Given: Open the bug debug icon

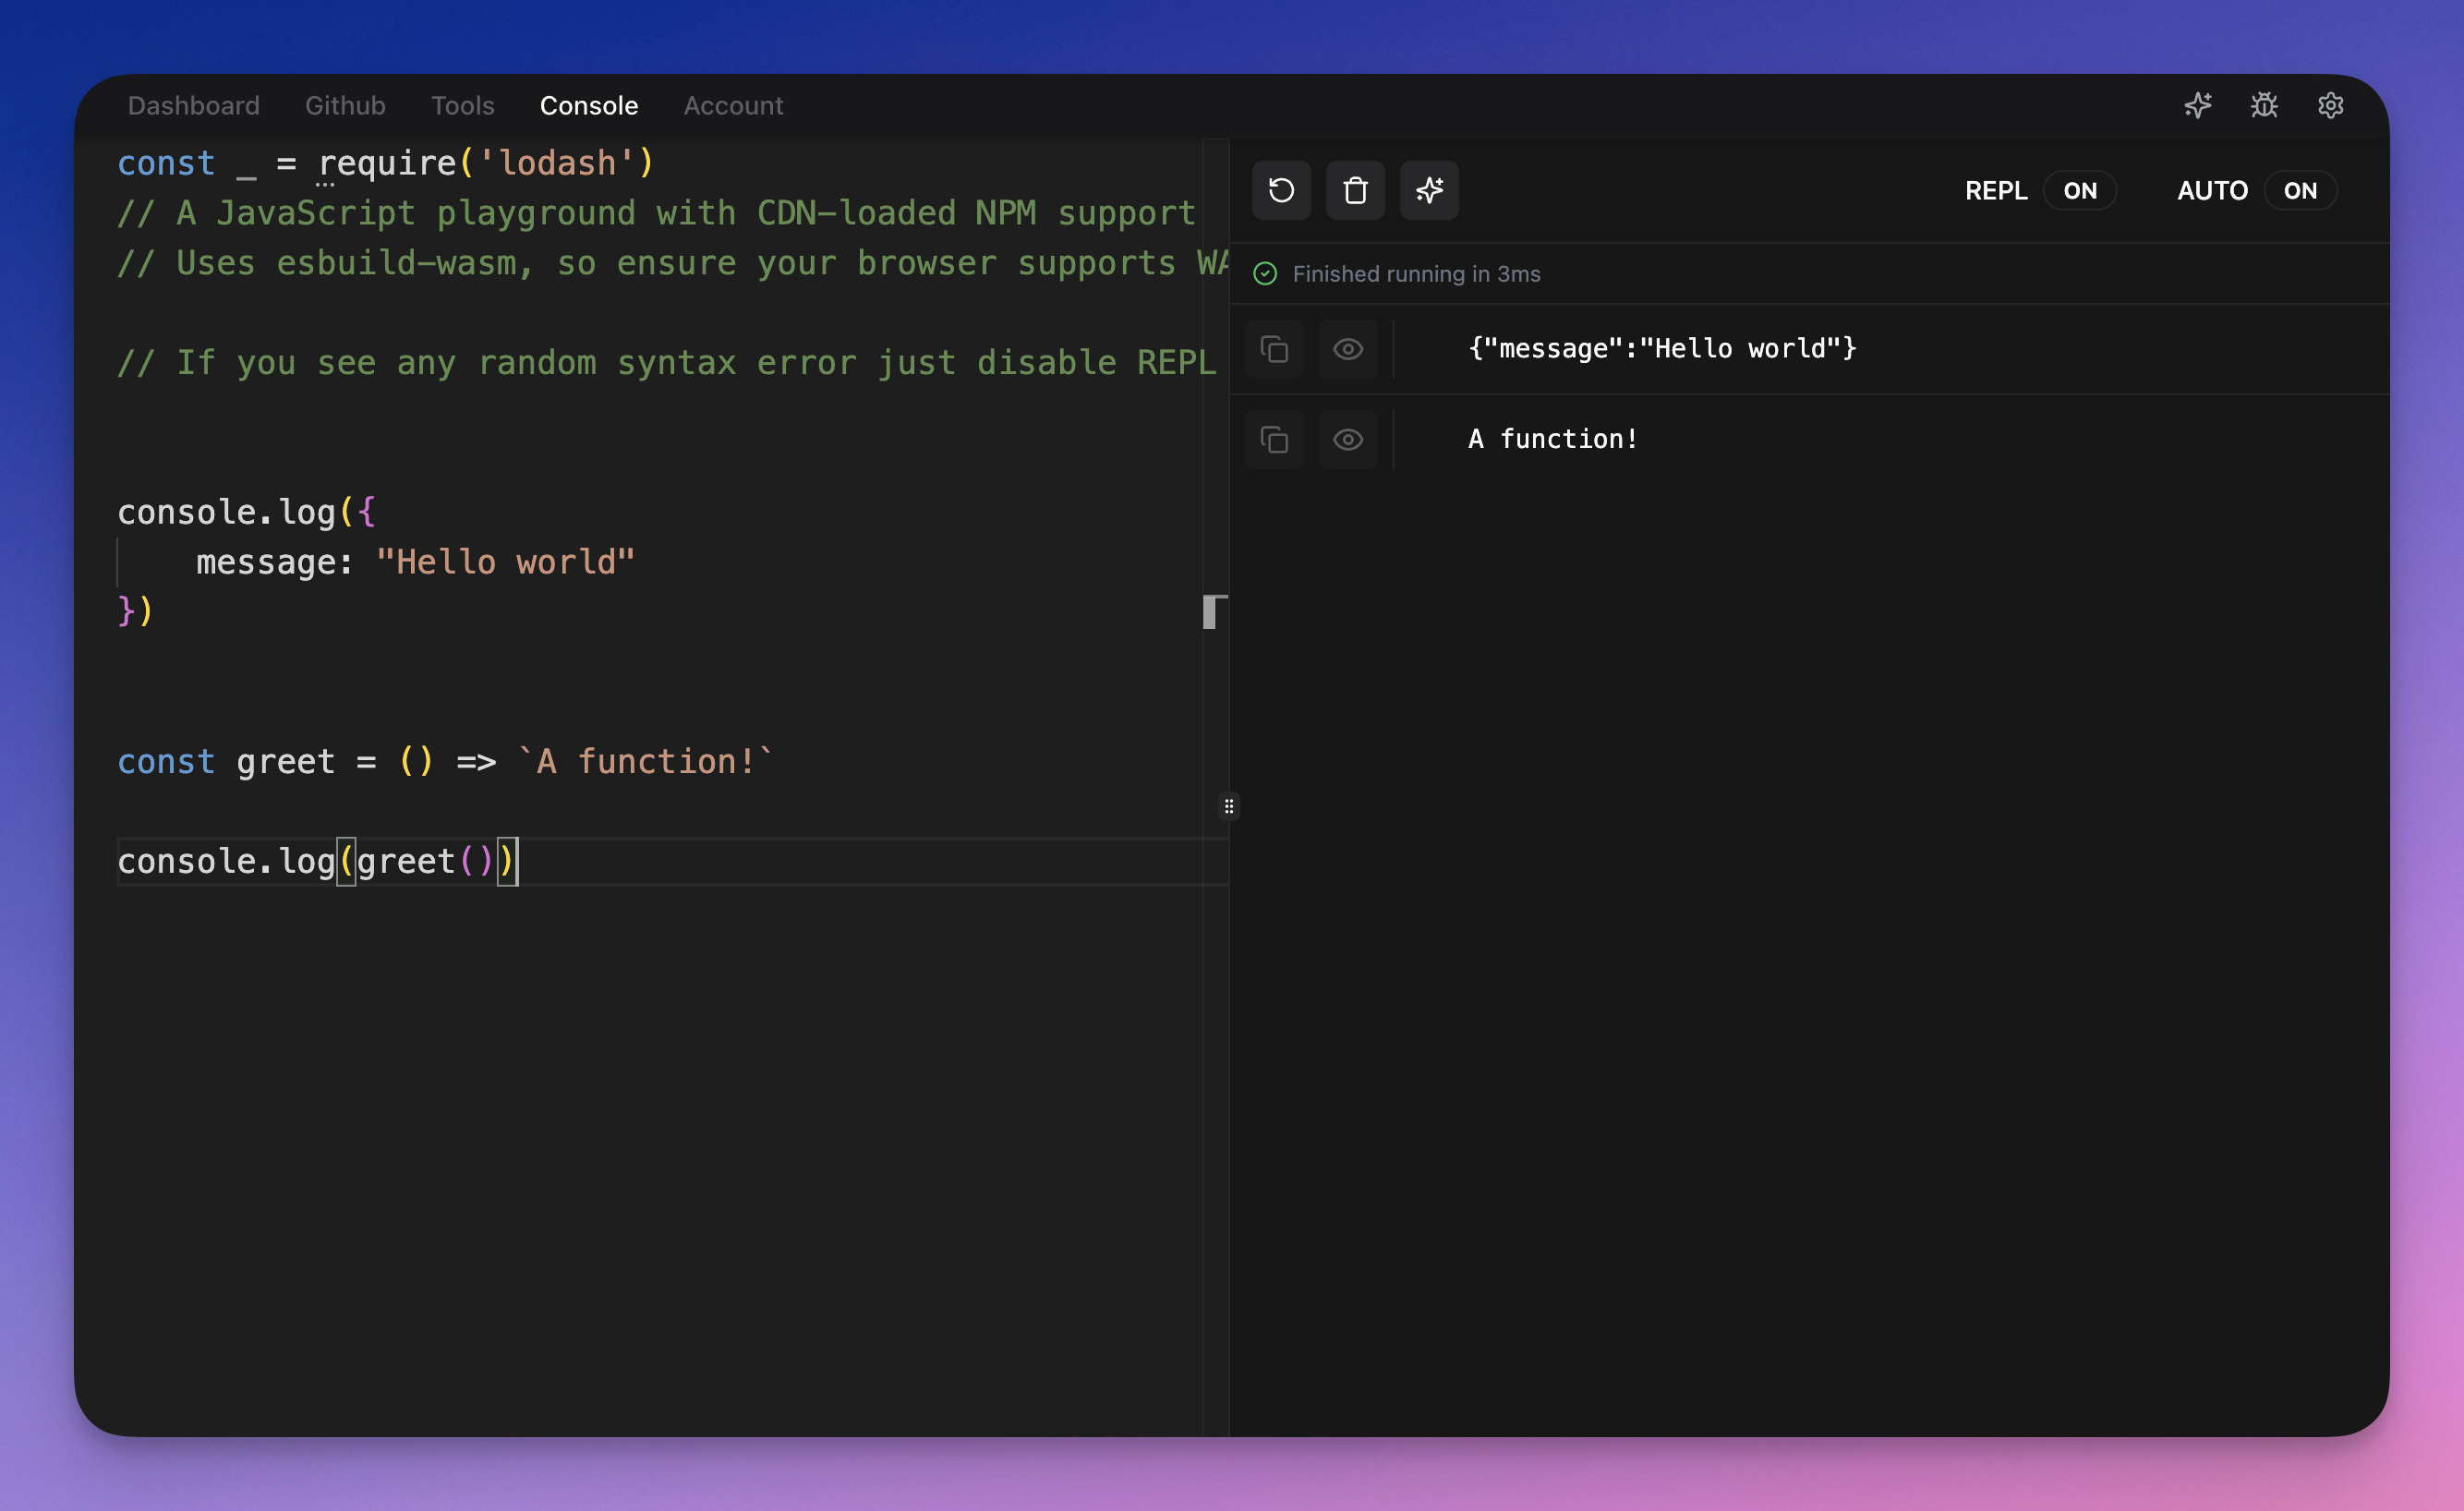Looking at the screenshot, I should click(2264, 105).
